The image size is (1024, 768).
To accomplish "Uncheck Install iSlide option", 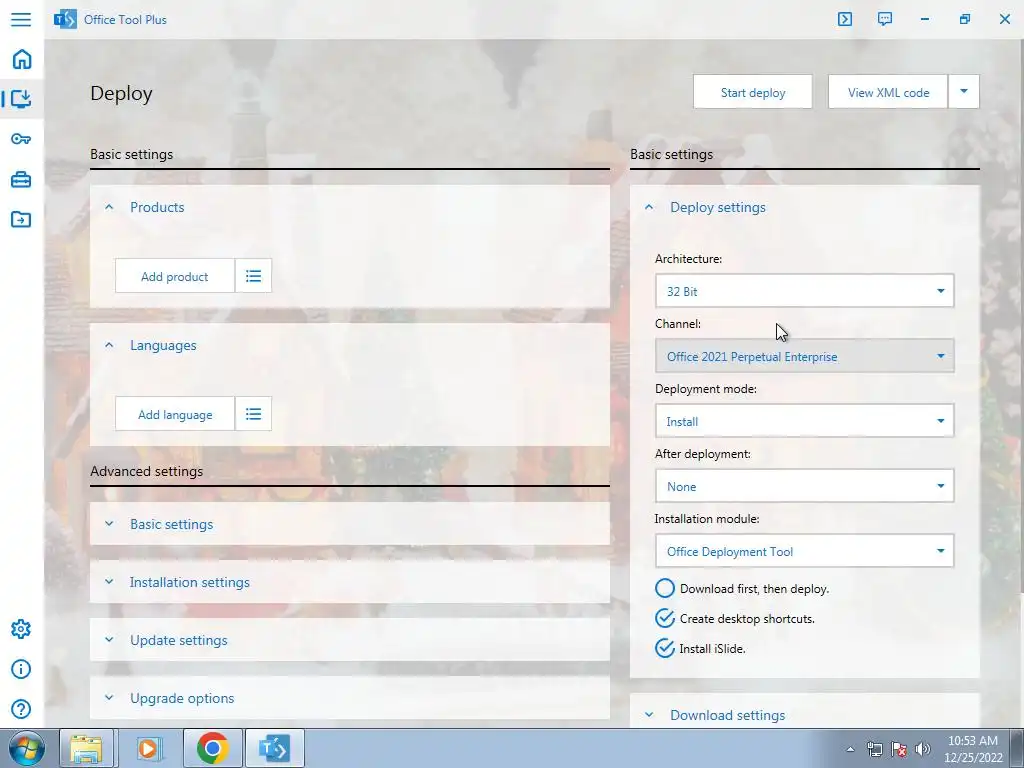I will pyautogui.click(x=665, y=648).
